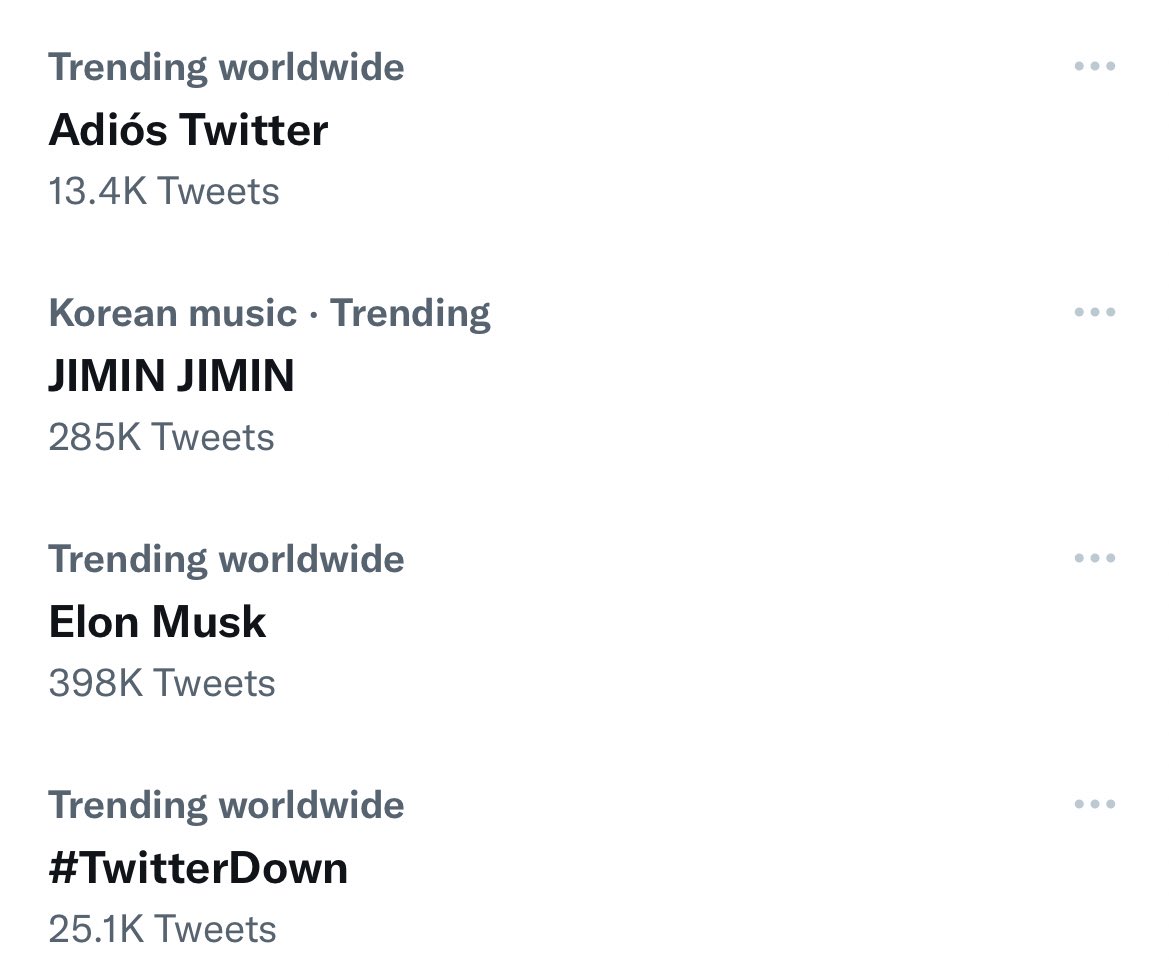Click the word Musk in Elon Musk
Screen dimensions: 1169x972
[209, 621]
